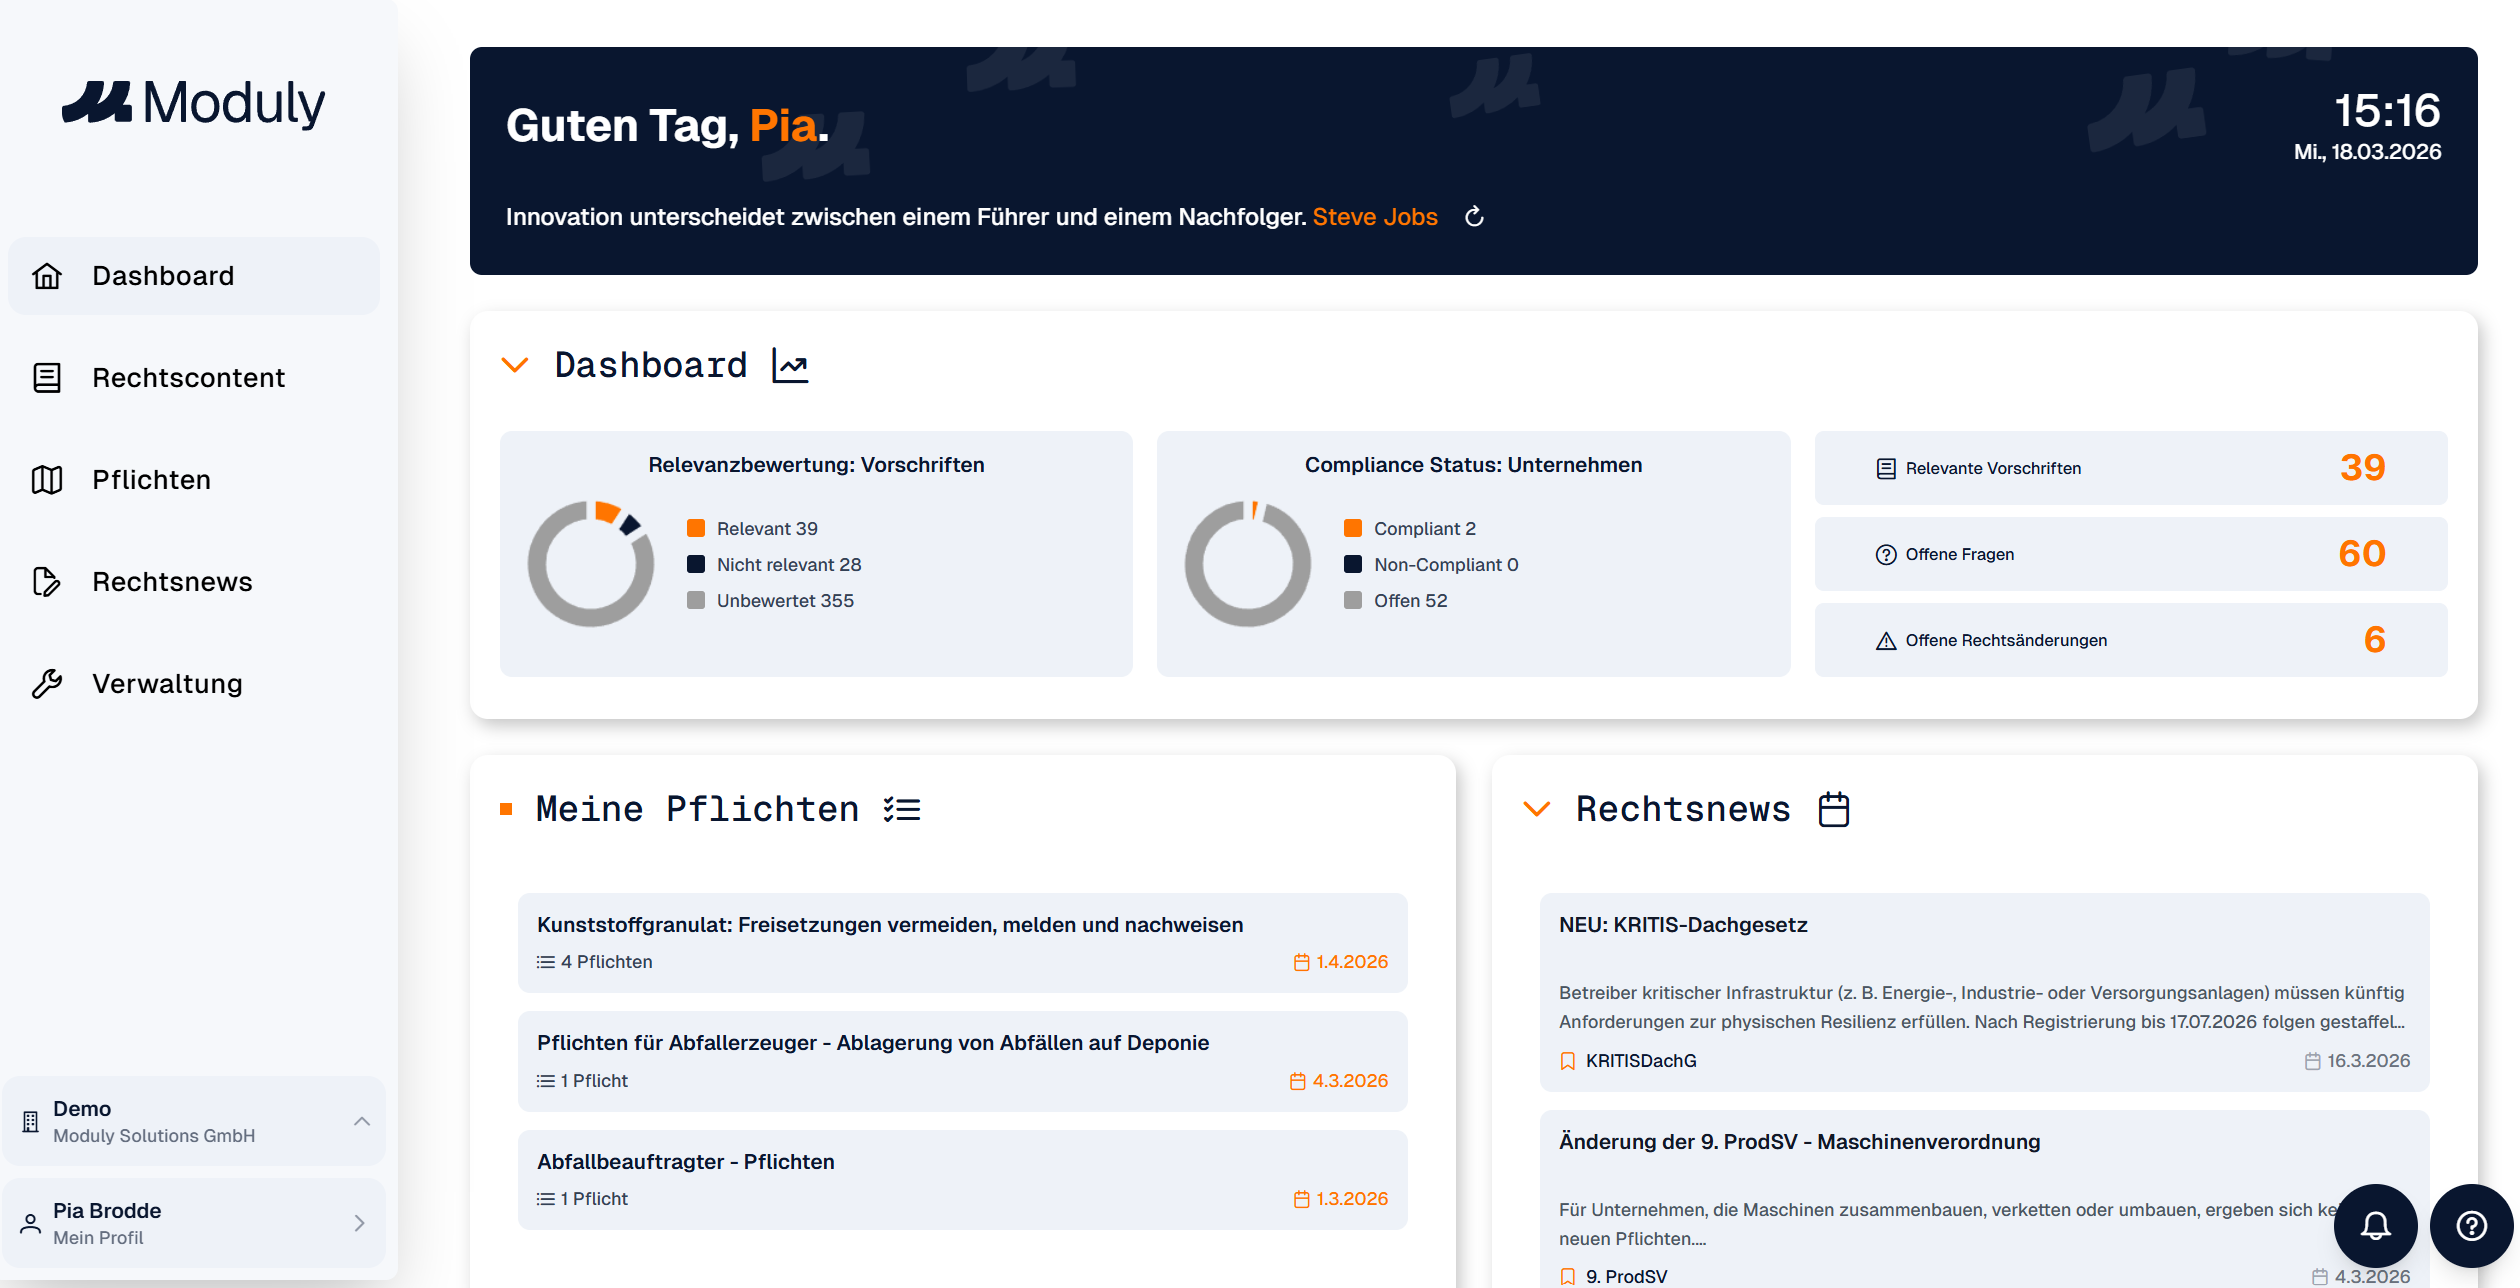Screen dimensions: 2520x1288
Task: Click the Rechtsnews calendar icon
Action: pos(1833,809)
